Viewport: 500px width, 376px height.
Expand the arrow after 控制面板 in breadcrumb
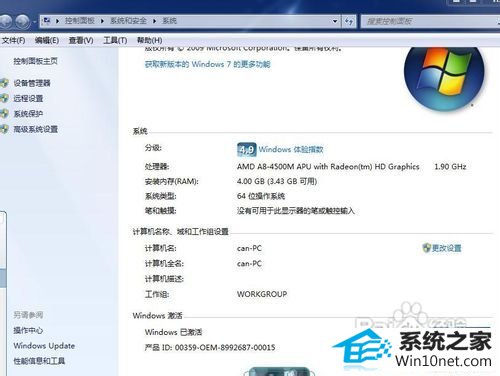102,21
